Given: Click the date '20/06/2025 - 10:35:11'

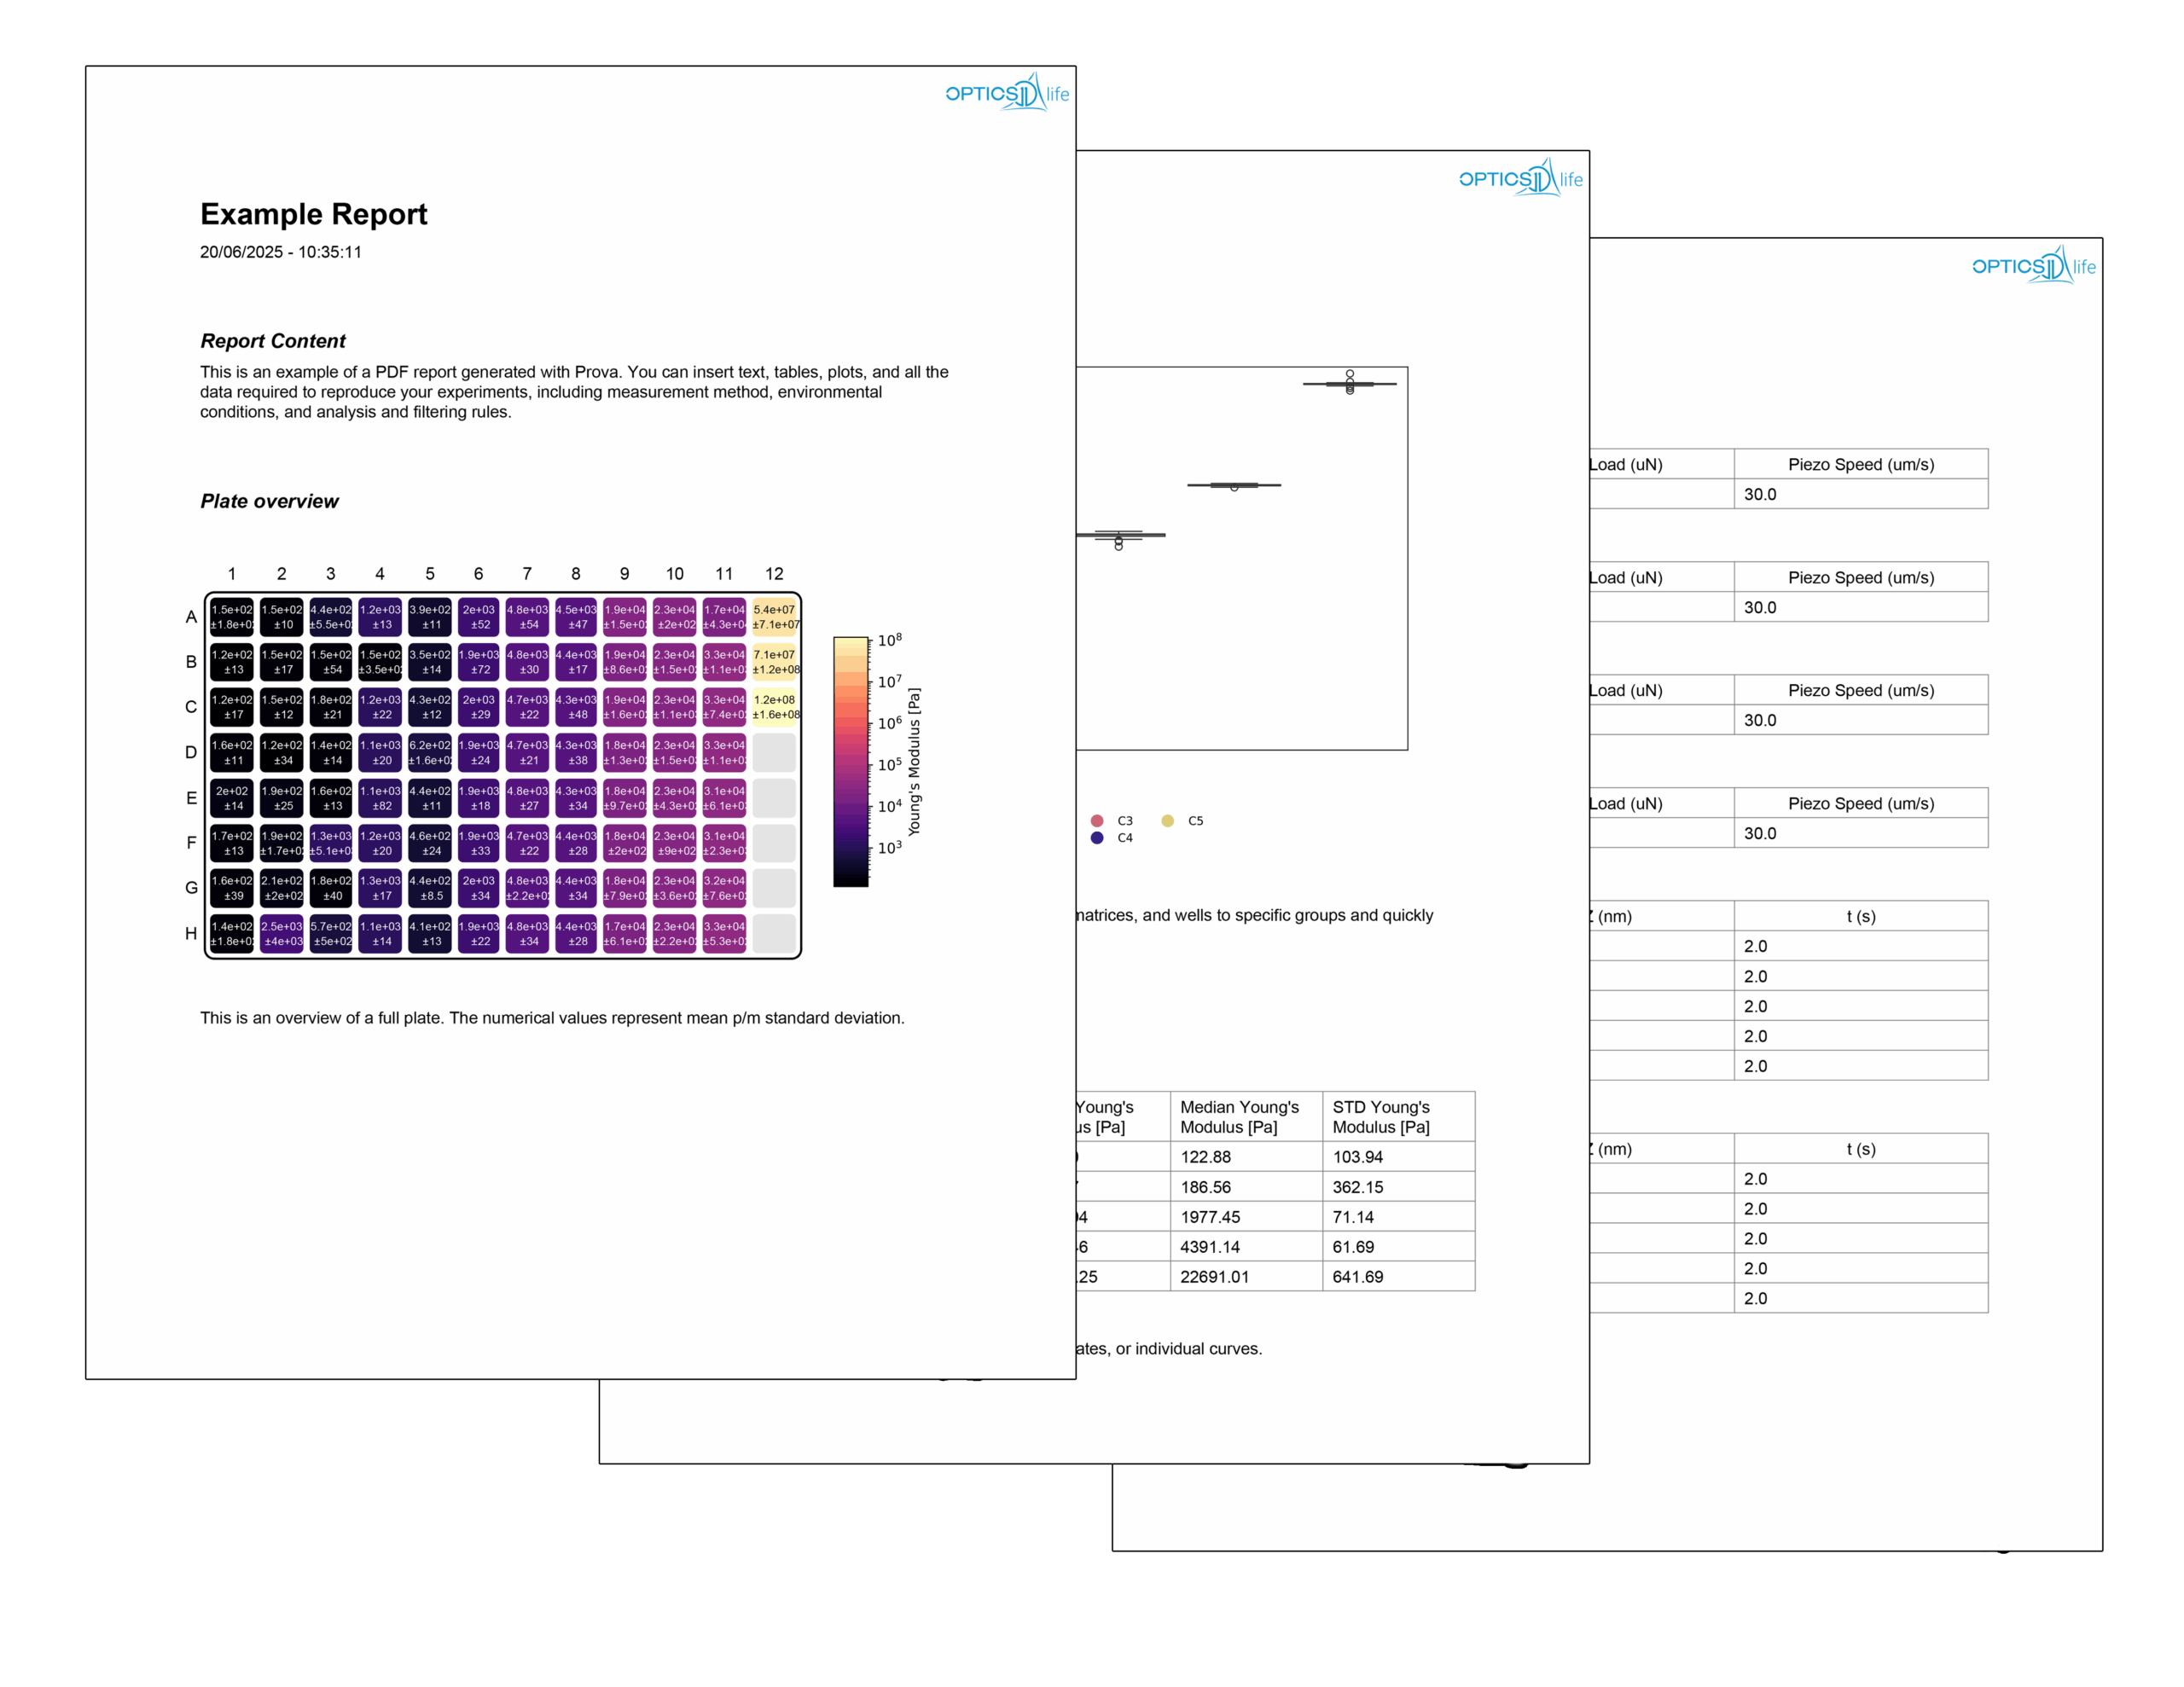Looking at the screenshot, I should 280,252.
